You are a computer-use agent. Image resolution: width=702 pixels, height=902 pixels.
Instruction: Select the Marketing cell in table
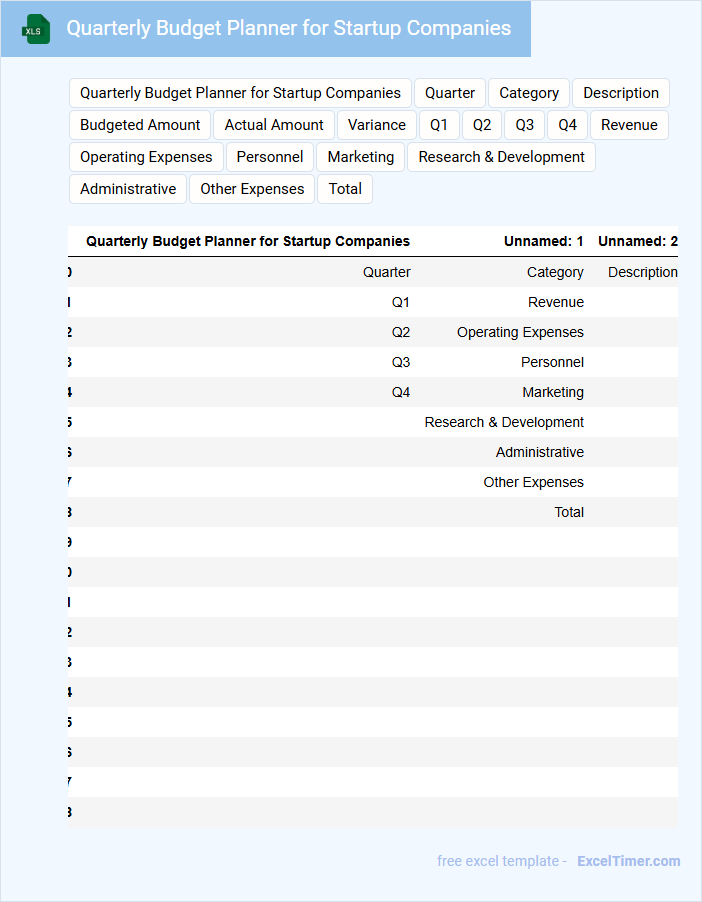pyautogui.click(x=552, y=392)
